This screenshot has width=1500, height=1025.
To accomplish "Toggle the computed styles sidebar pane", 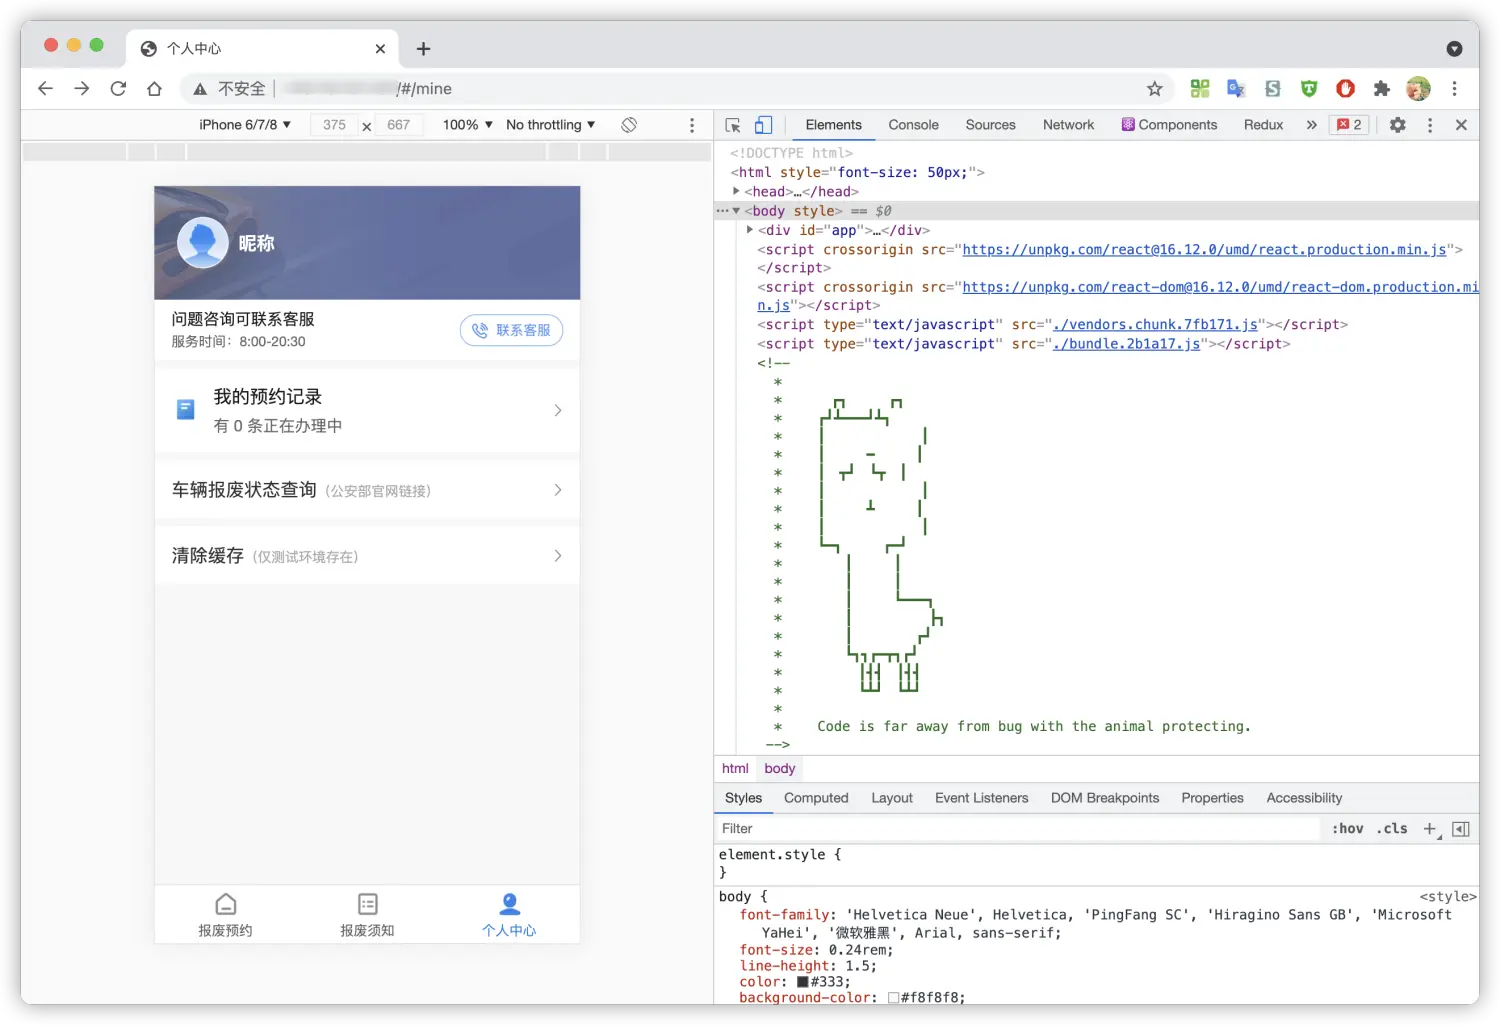I will click(1461, 829).
